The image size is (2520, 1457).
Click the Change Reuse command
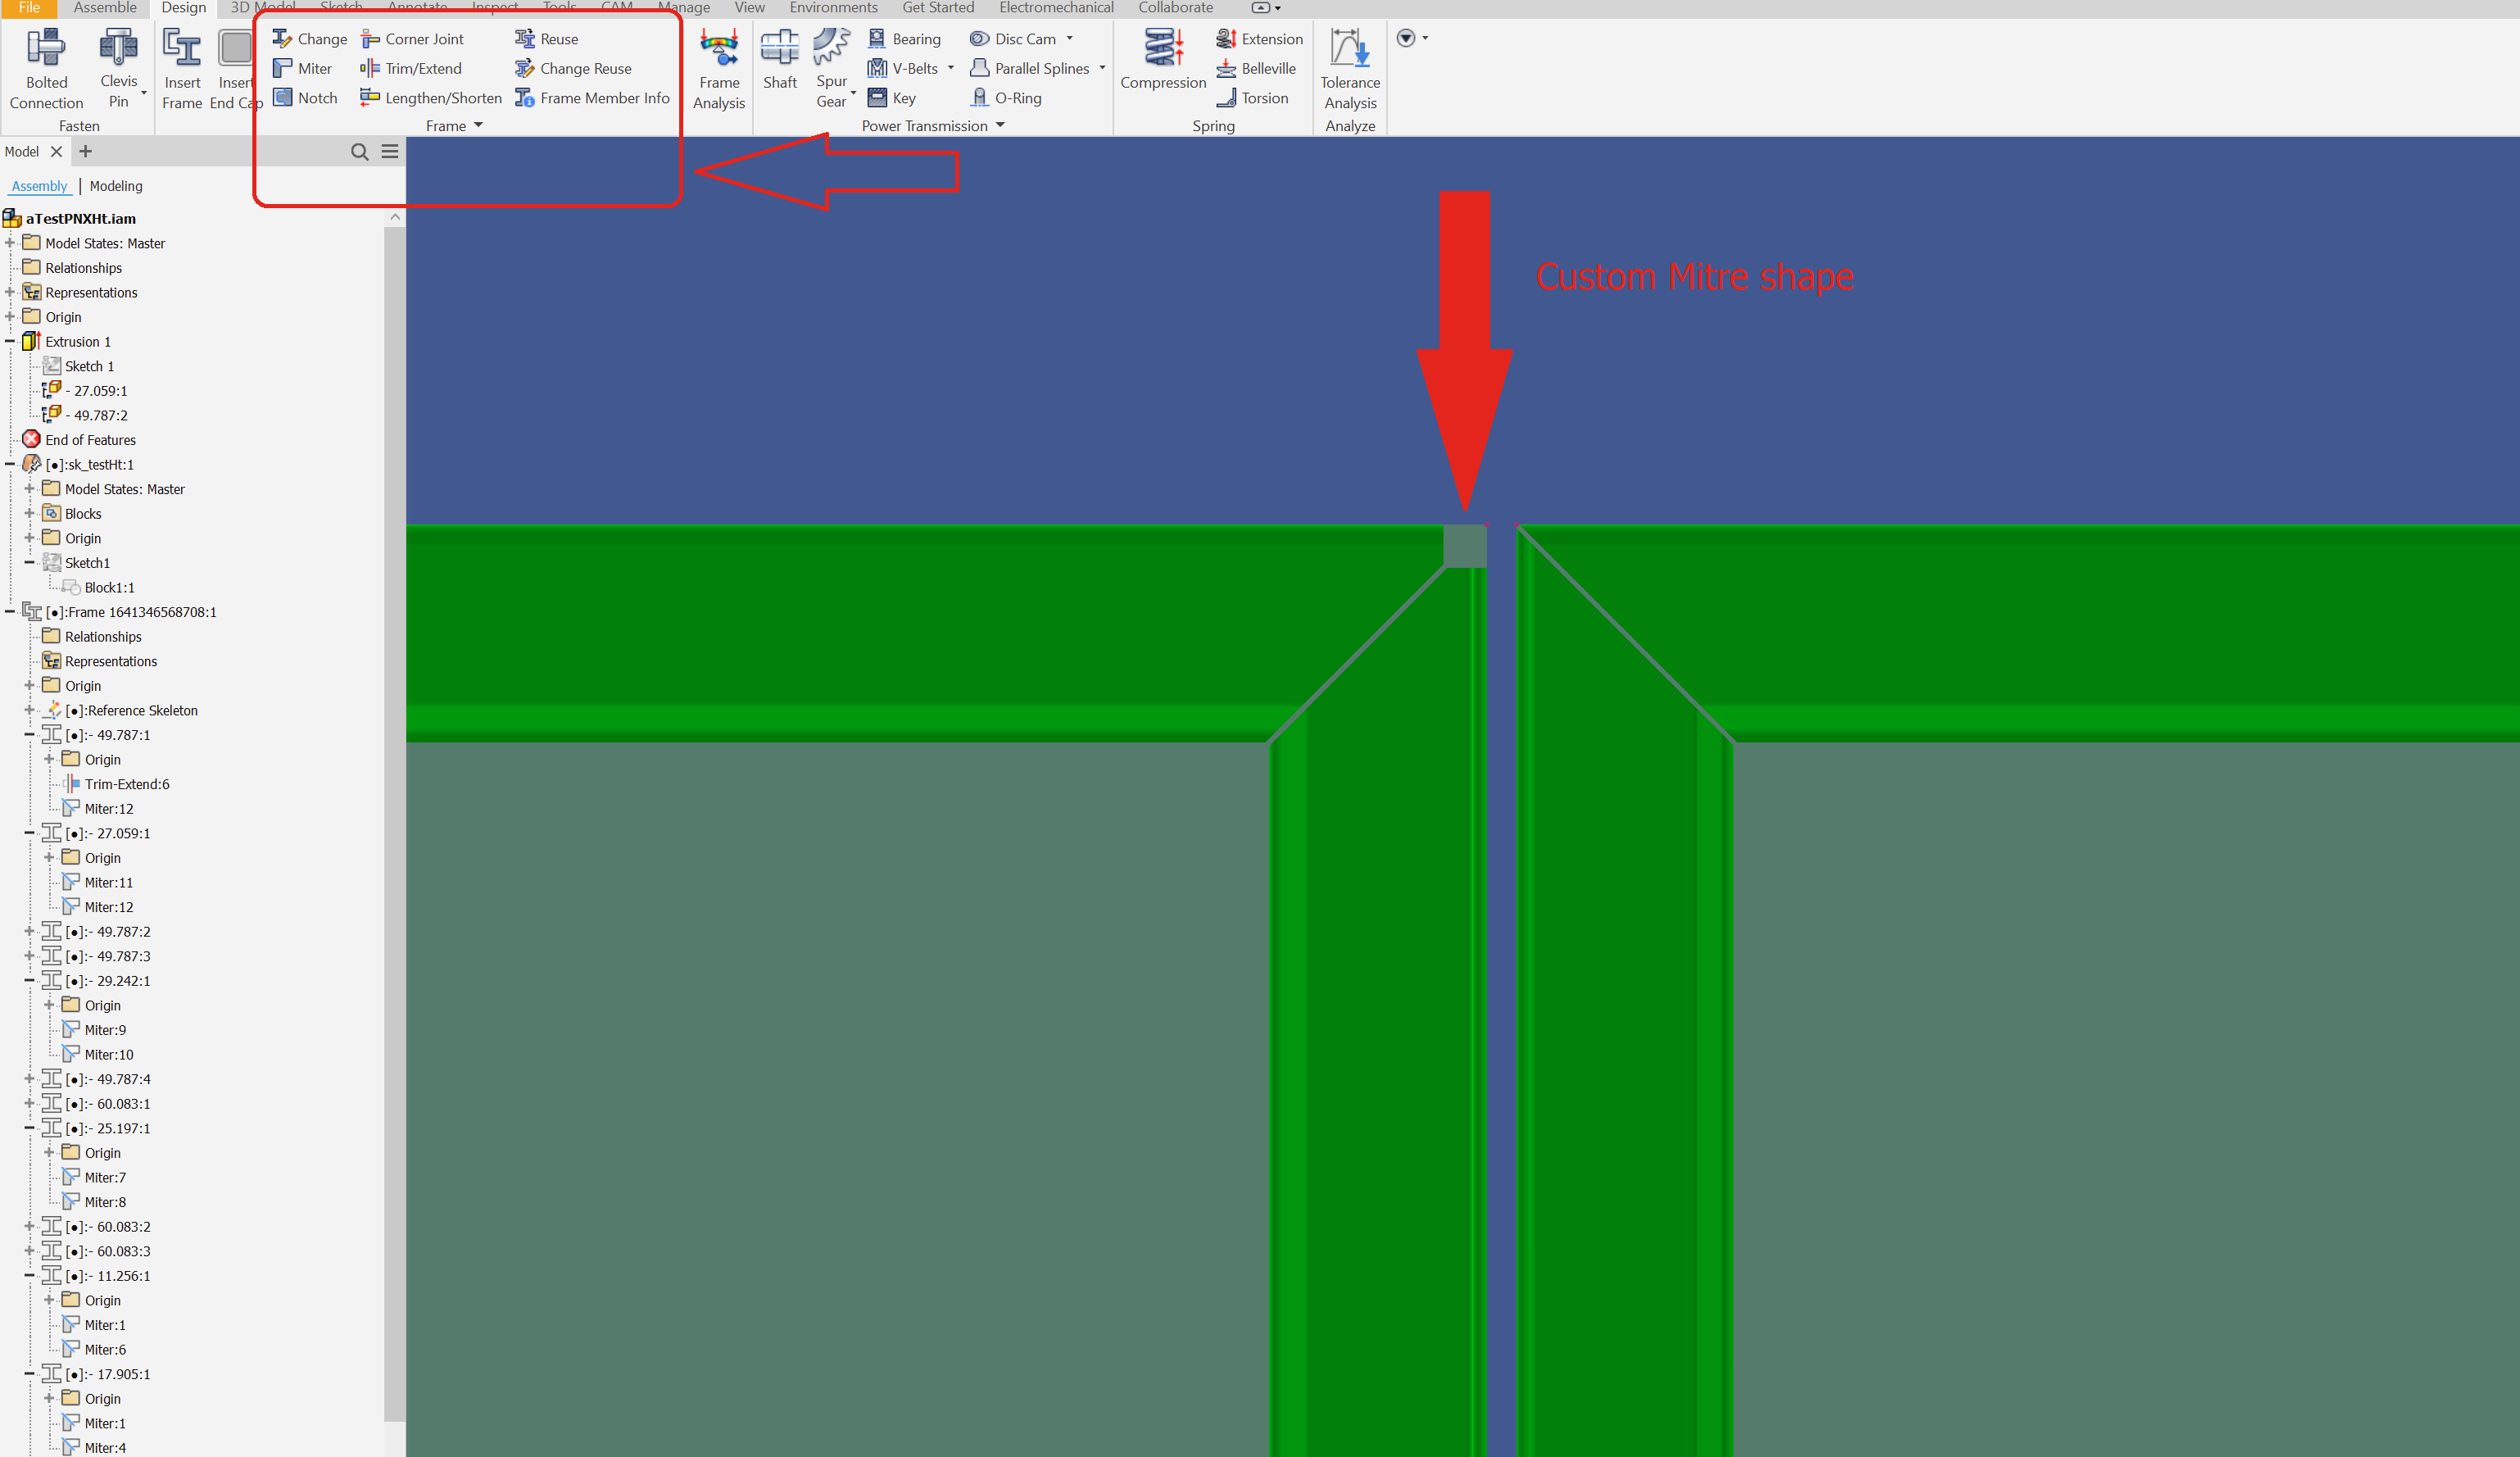click(x=583, y=68)
